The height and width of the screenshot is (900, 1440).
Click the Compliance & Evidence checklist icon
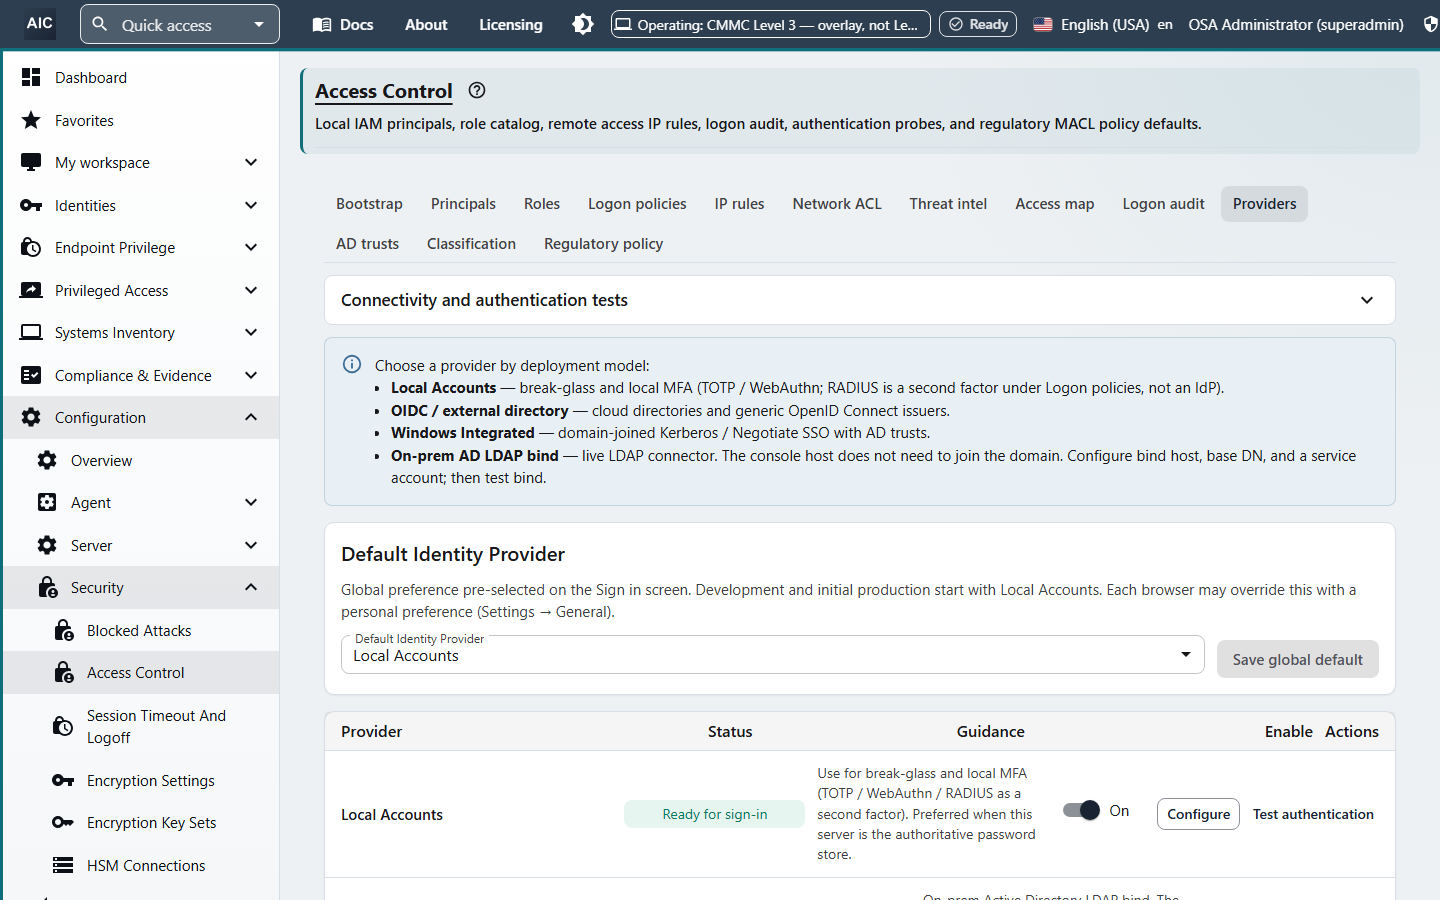tap(31, 375)
